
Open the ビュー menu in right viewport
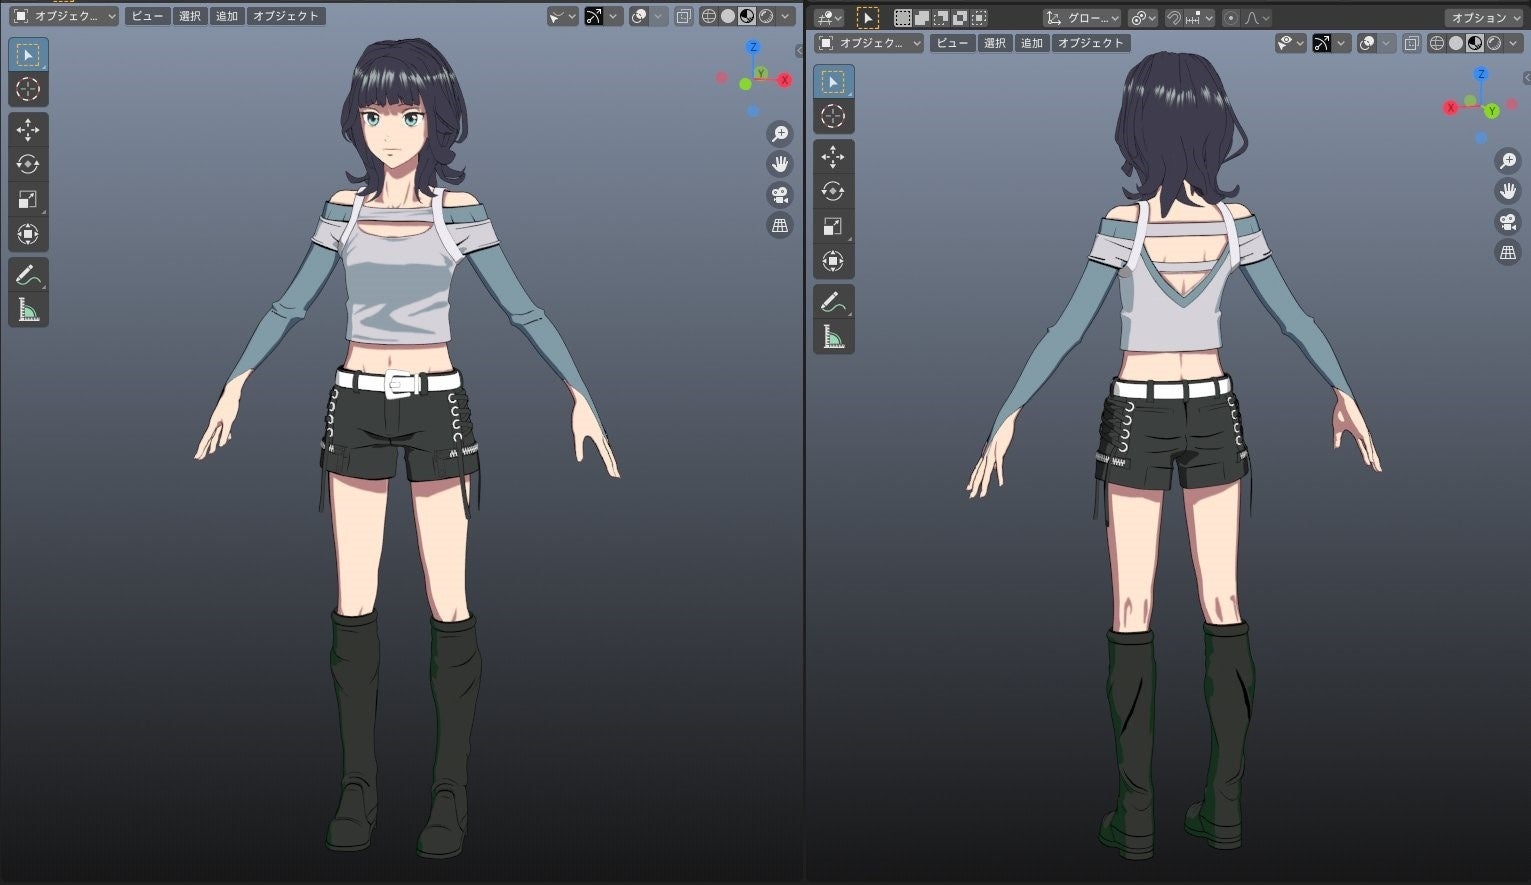951,43
